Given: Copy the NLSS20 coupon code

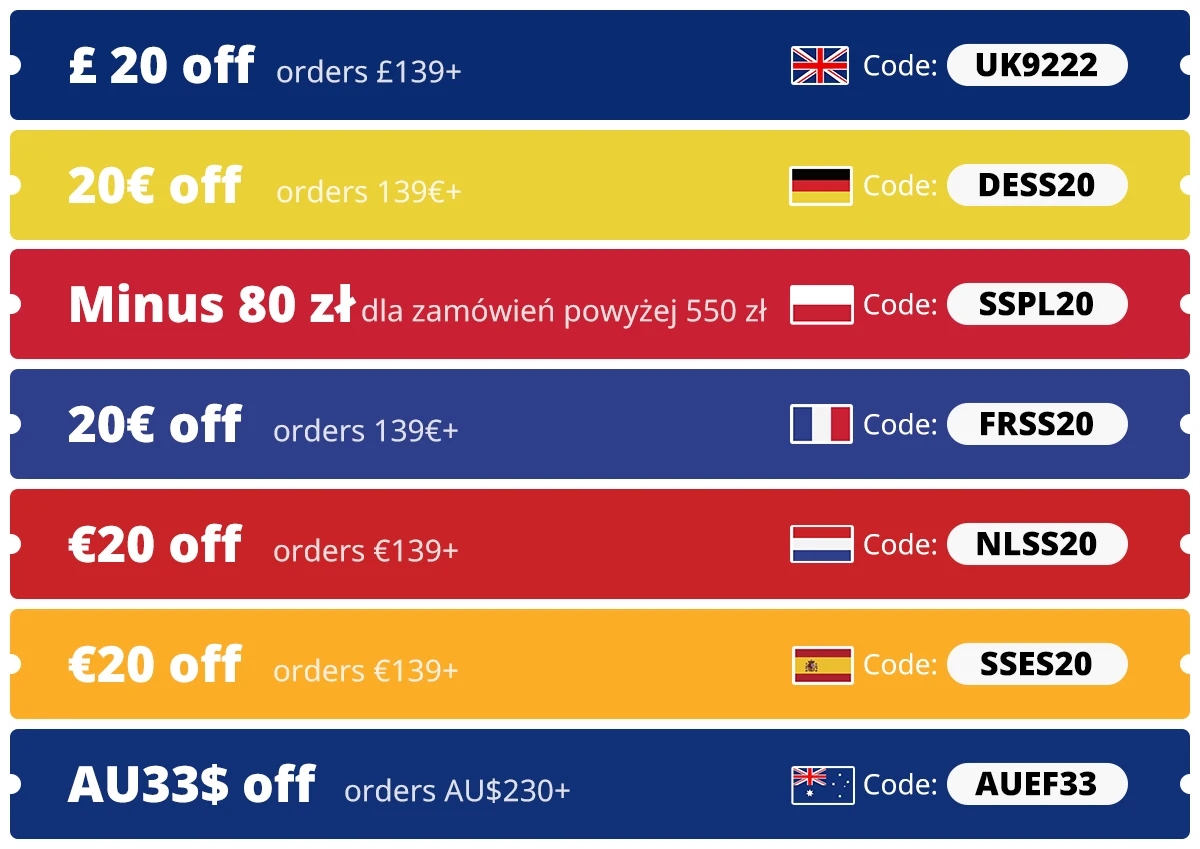Looking at the screenshot, I should pyautogui.click(x=1036, y=544).
